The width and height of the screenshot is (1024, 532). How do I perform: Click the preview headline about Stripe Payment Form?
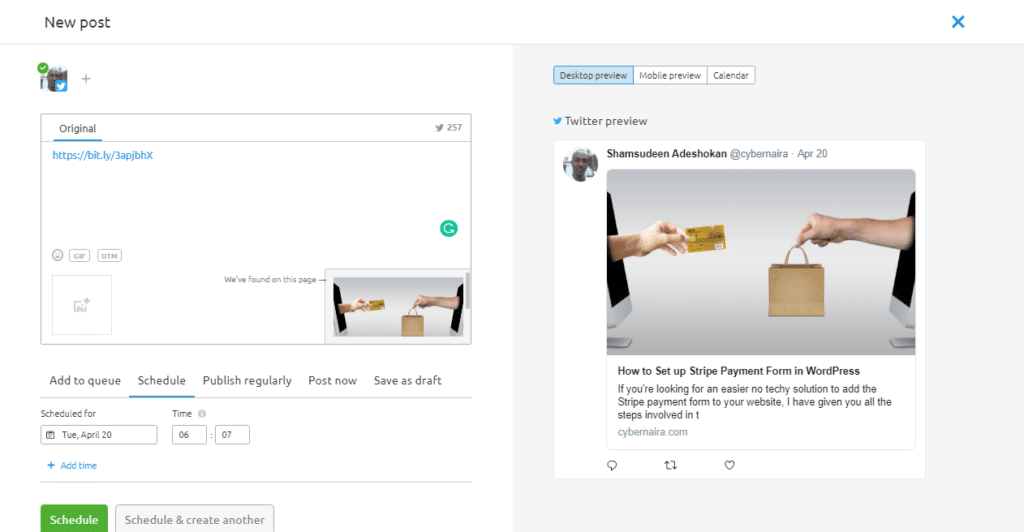pyautogui.click(x=739, y=371)
